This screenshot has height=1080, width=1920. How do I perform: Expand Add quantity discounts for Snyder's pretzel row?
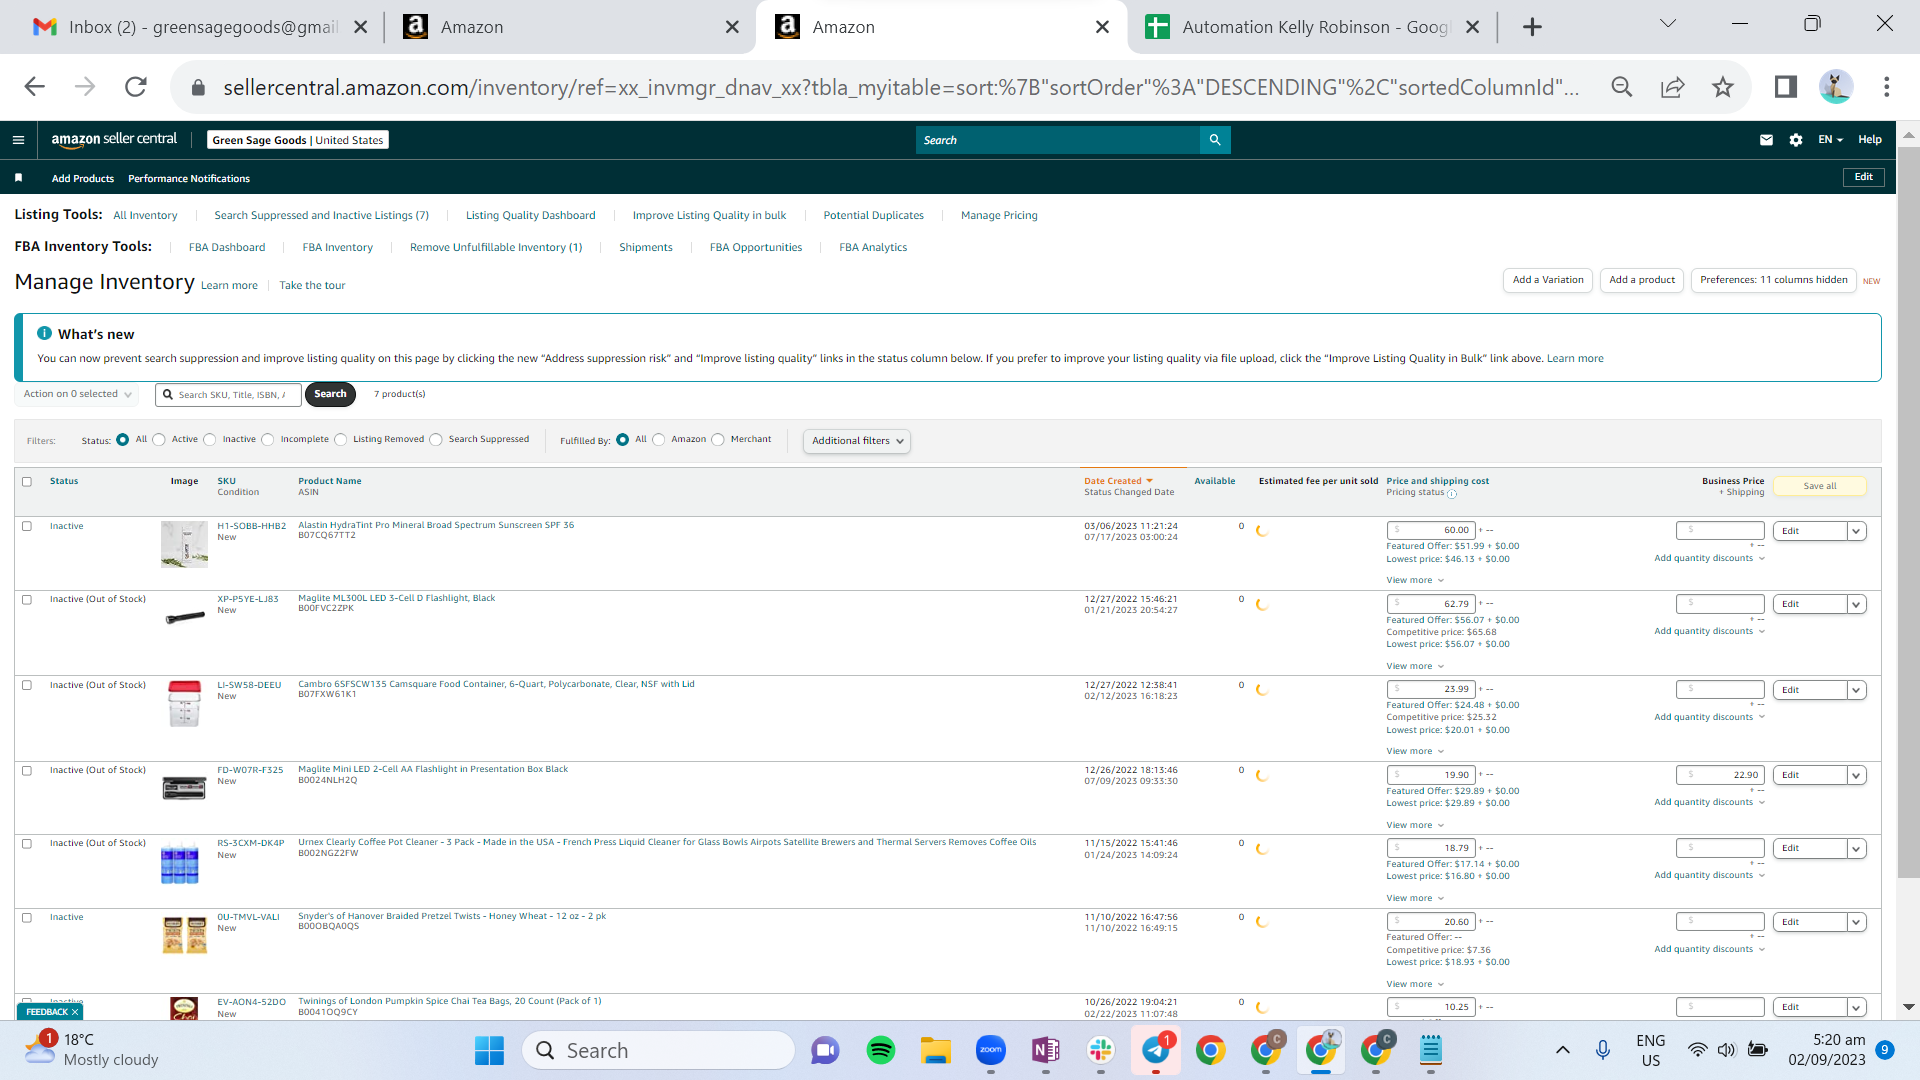coord(1710,949)
